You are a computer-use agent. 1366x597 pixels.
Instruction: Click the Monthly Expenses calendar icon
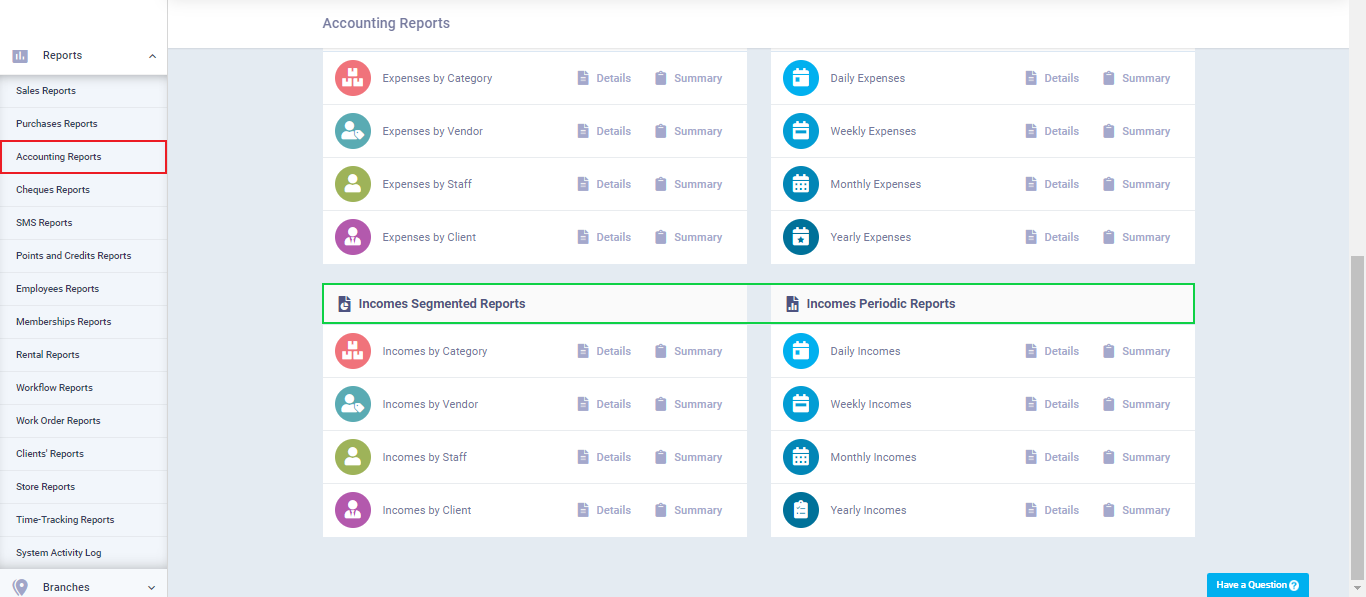click(x=800, y=184)
